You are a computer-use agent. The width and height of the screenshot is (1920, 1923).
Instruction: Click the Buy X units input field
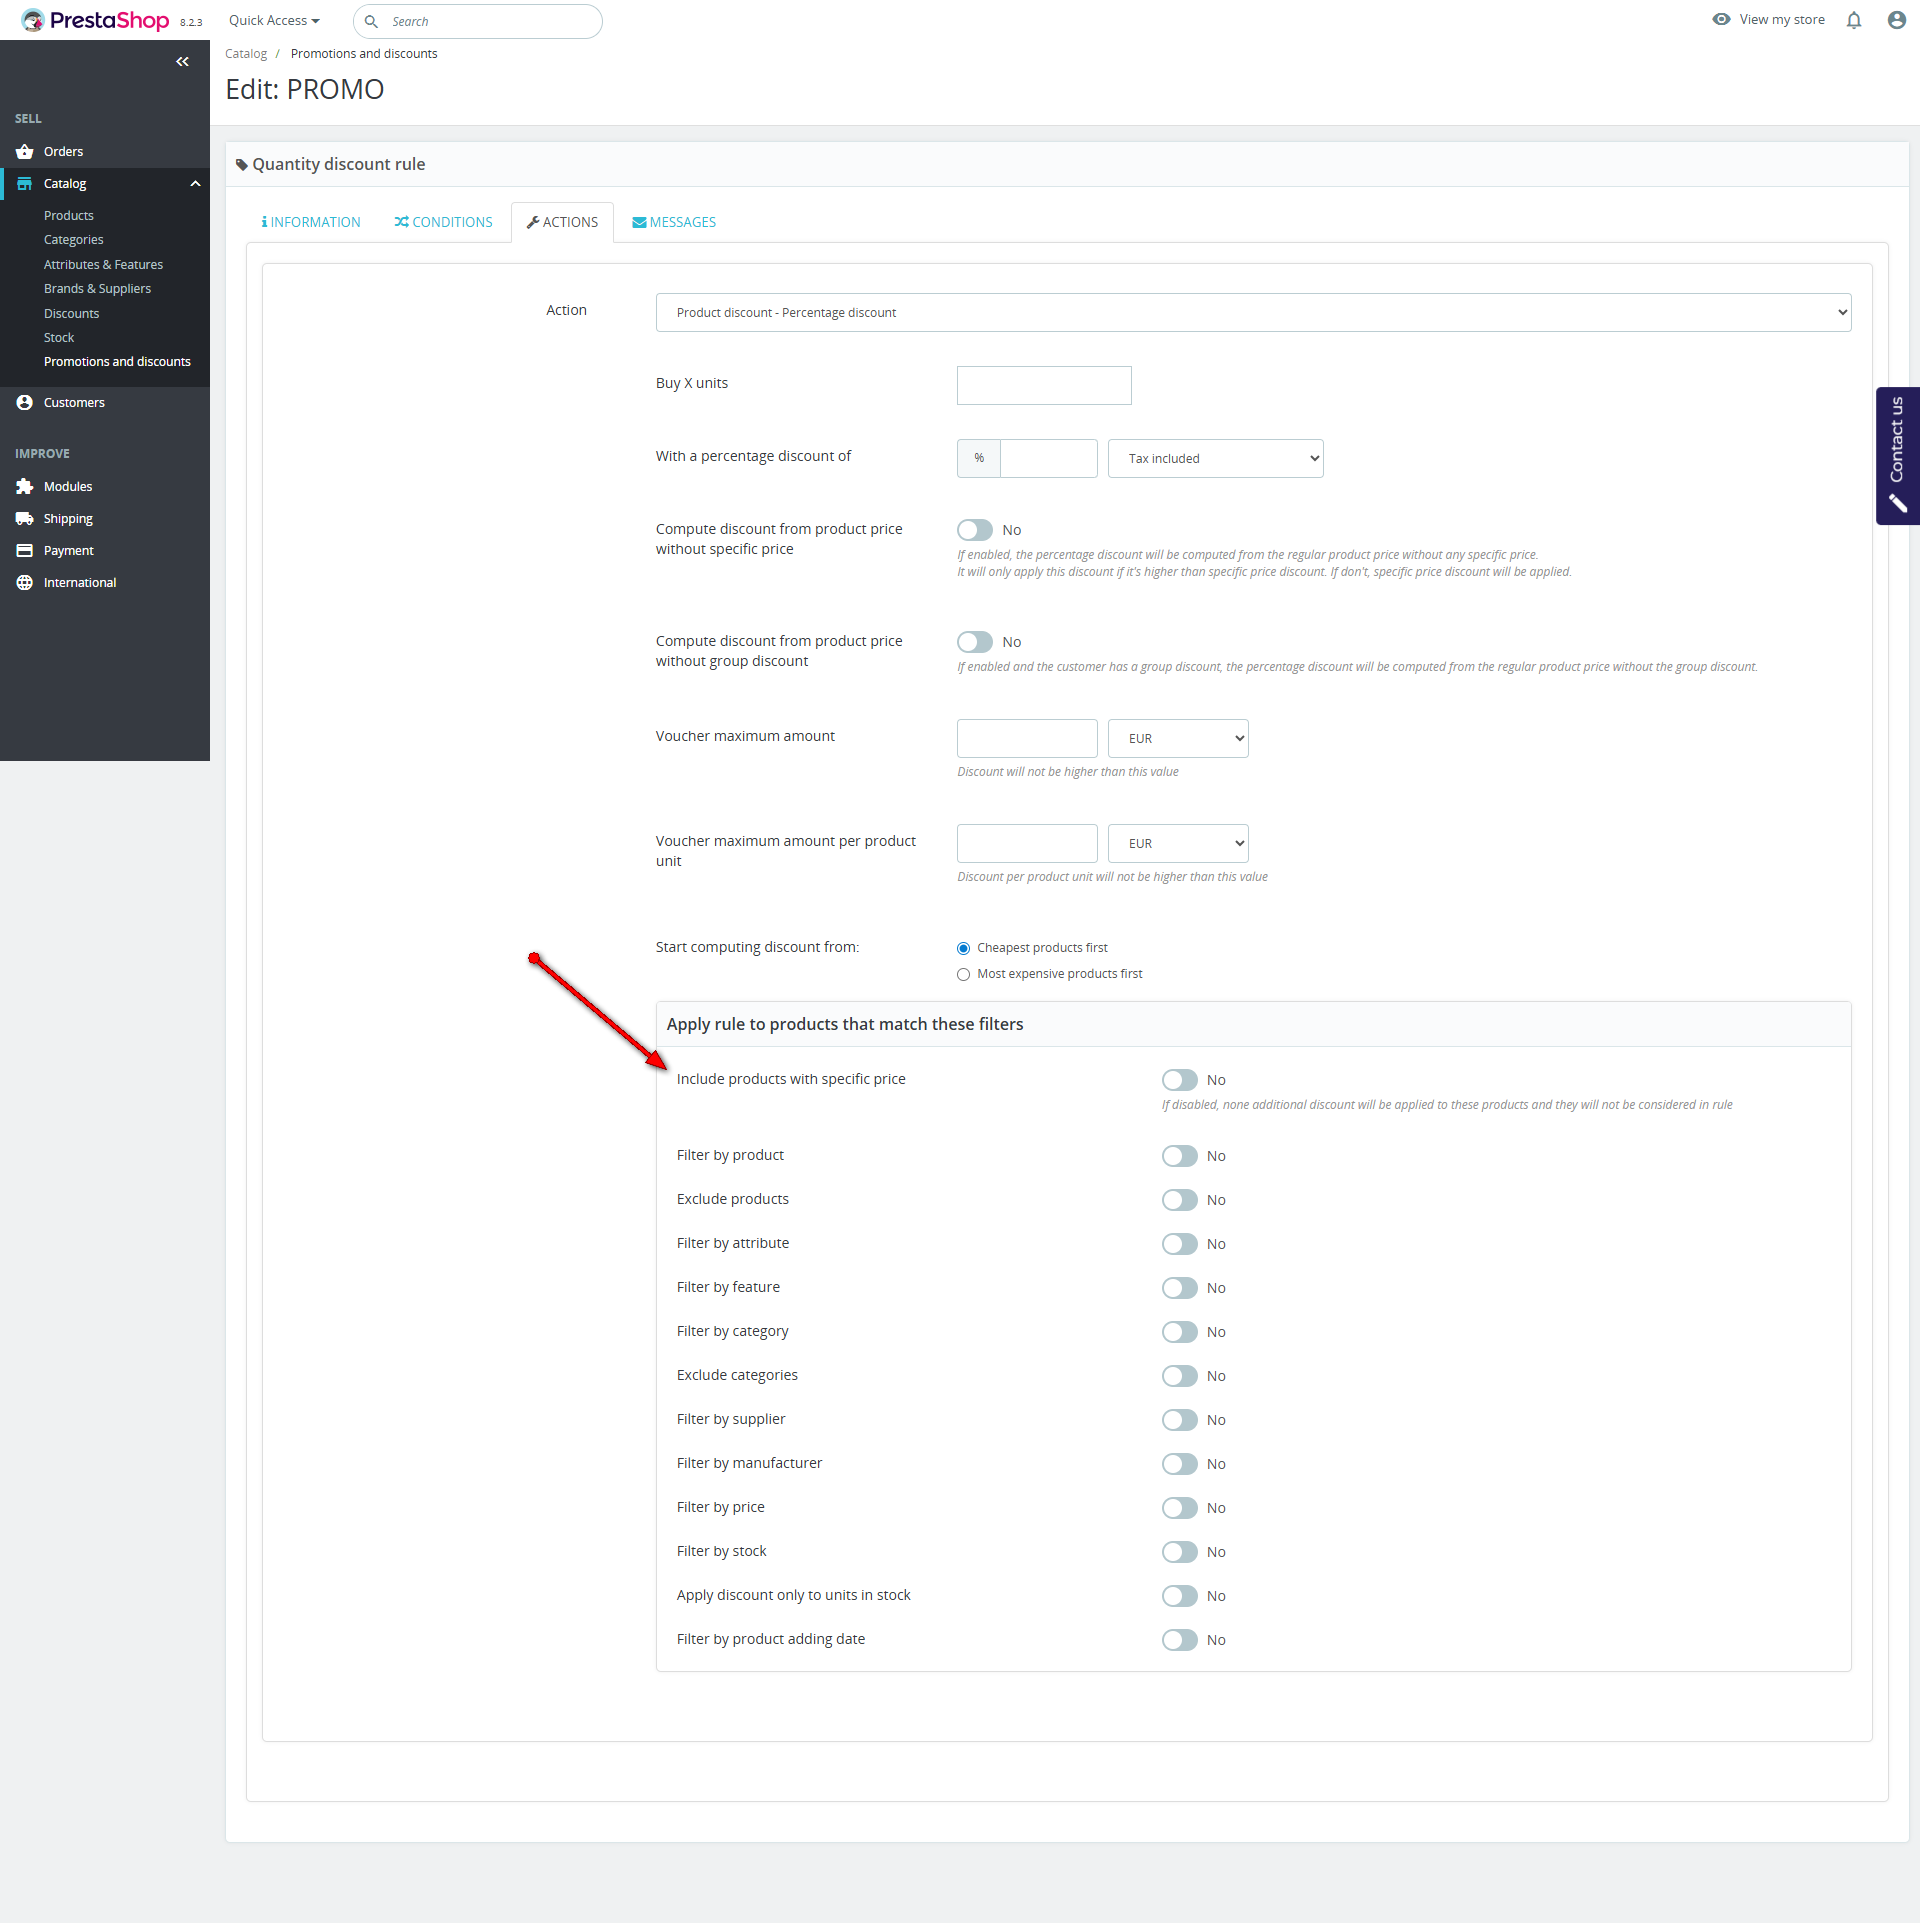1043,386
